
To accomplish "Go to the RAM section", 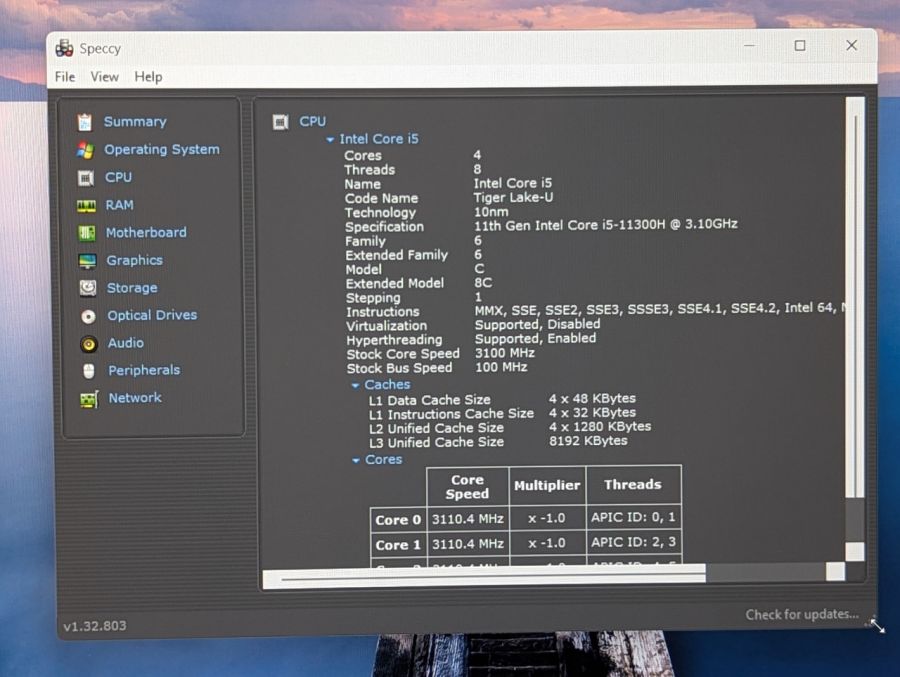I will click(119, 204).
